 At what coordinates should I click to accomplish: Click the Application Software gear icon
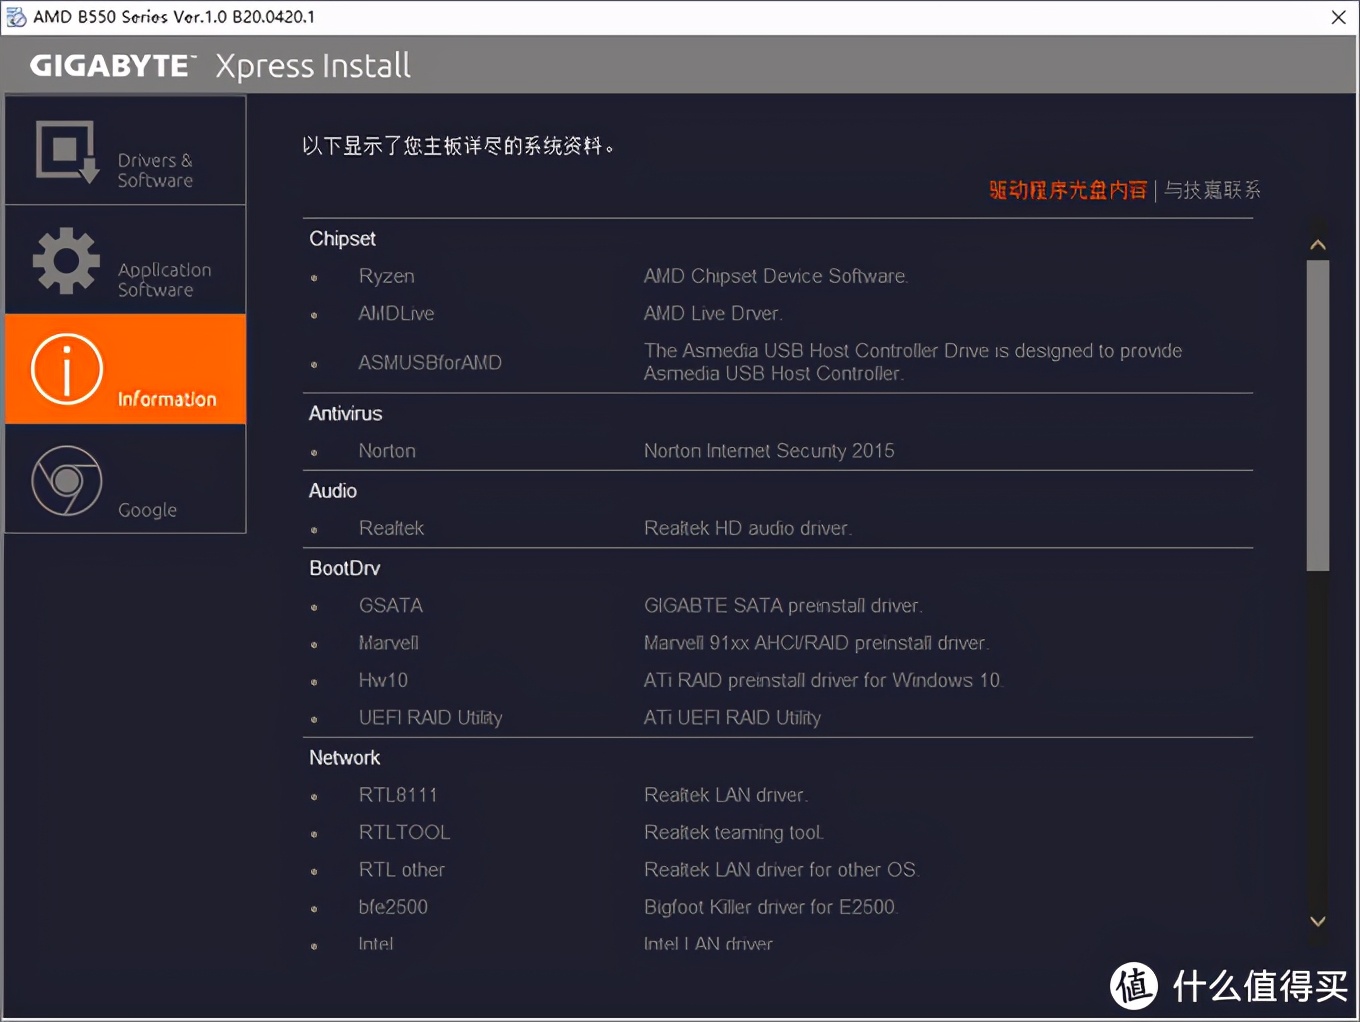(67, 261)
